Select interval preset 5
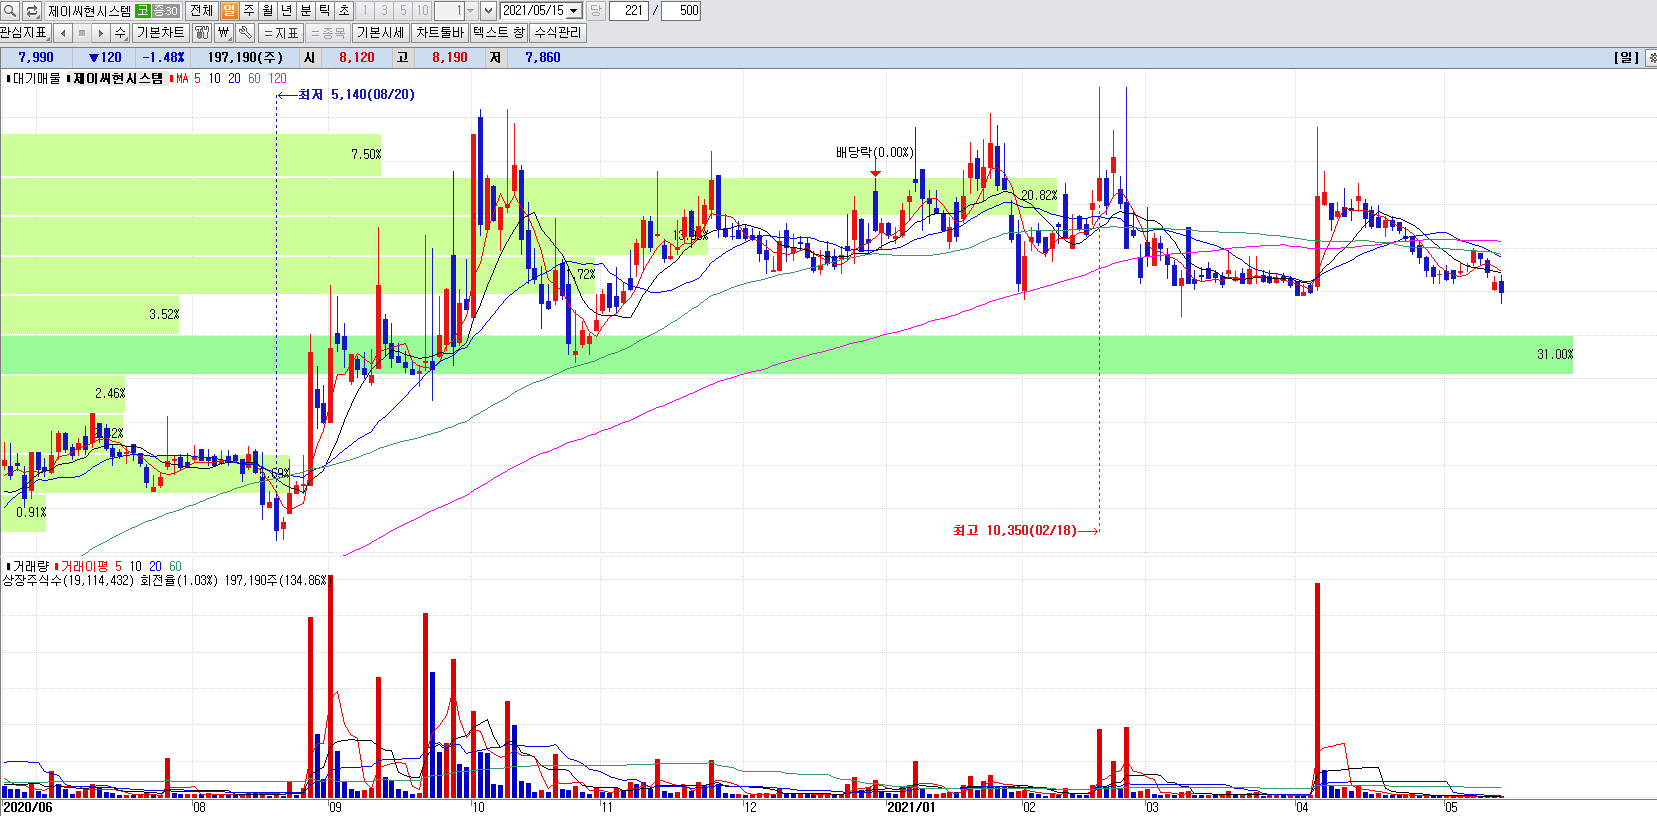The image size is (1657, 816). (x=403, y=10)
